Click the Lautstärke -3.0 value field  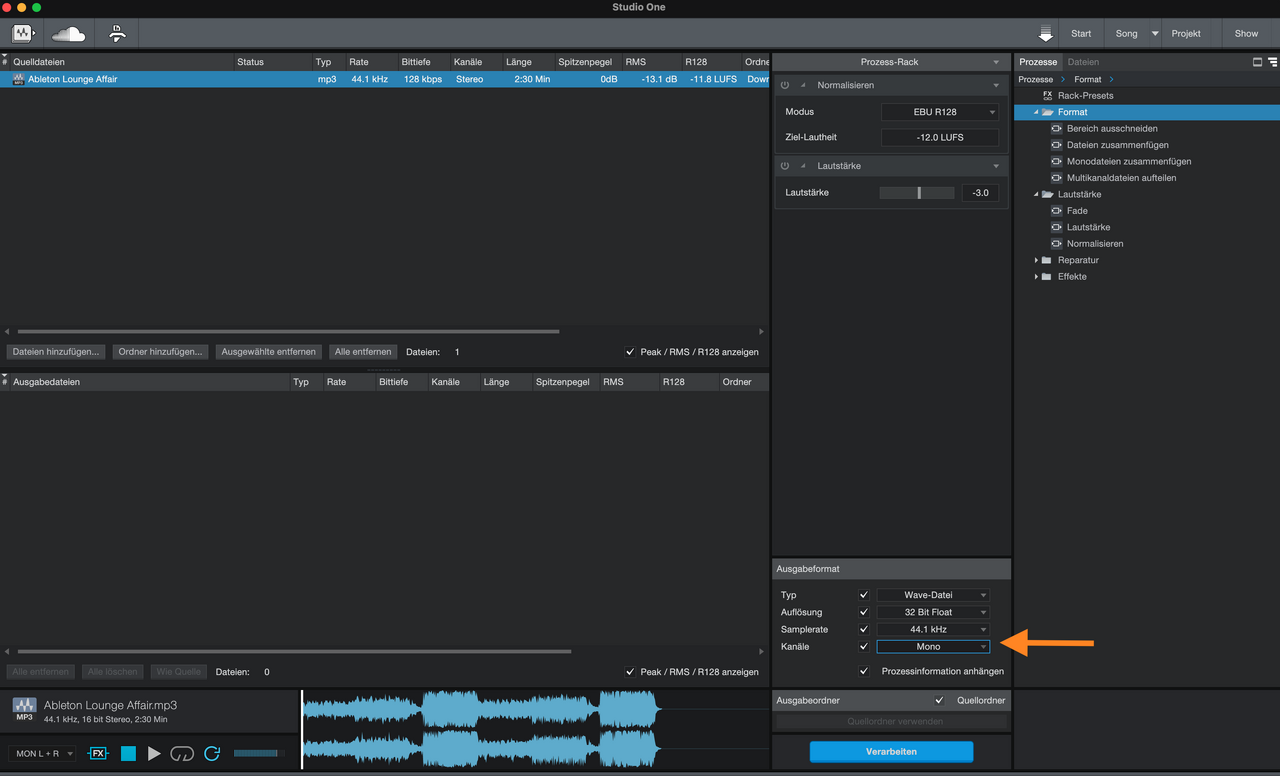point(980,193)
